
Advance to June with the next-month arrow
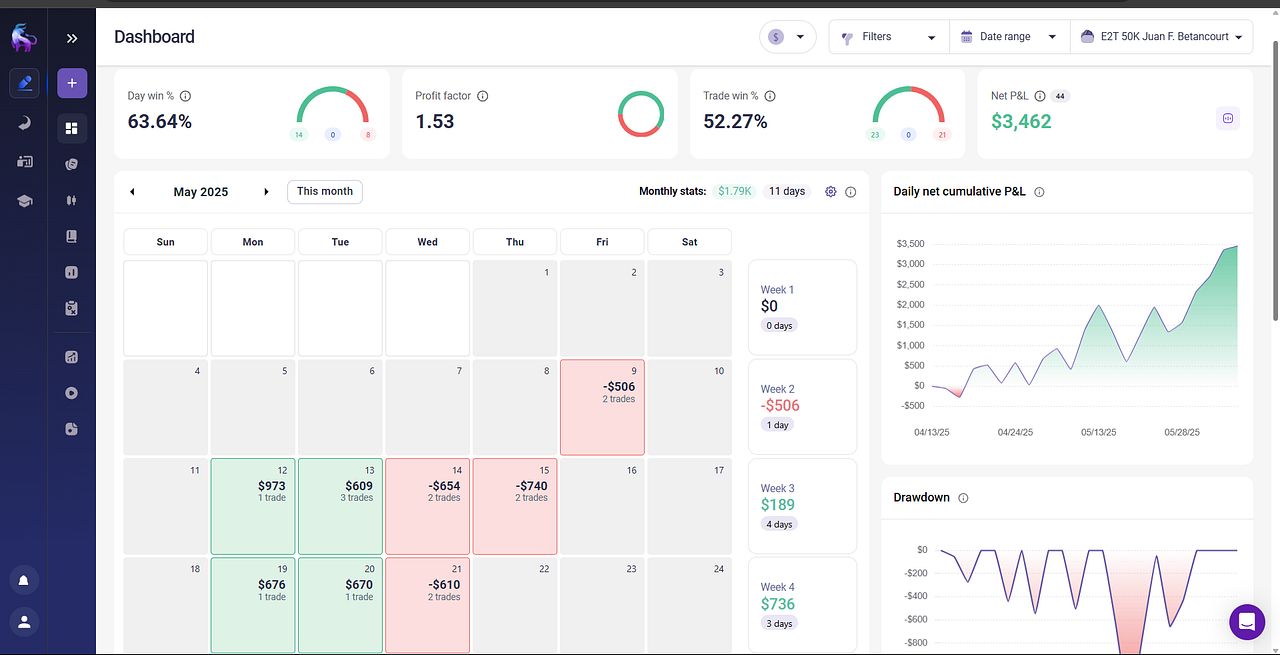click(x=267, y=191)
